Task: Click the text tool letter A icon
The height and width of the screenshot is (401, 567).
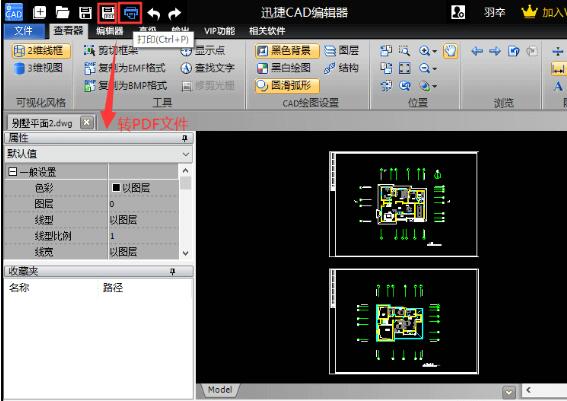Action: coord(558,86)
